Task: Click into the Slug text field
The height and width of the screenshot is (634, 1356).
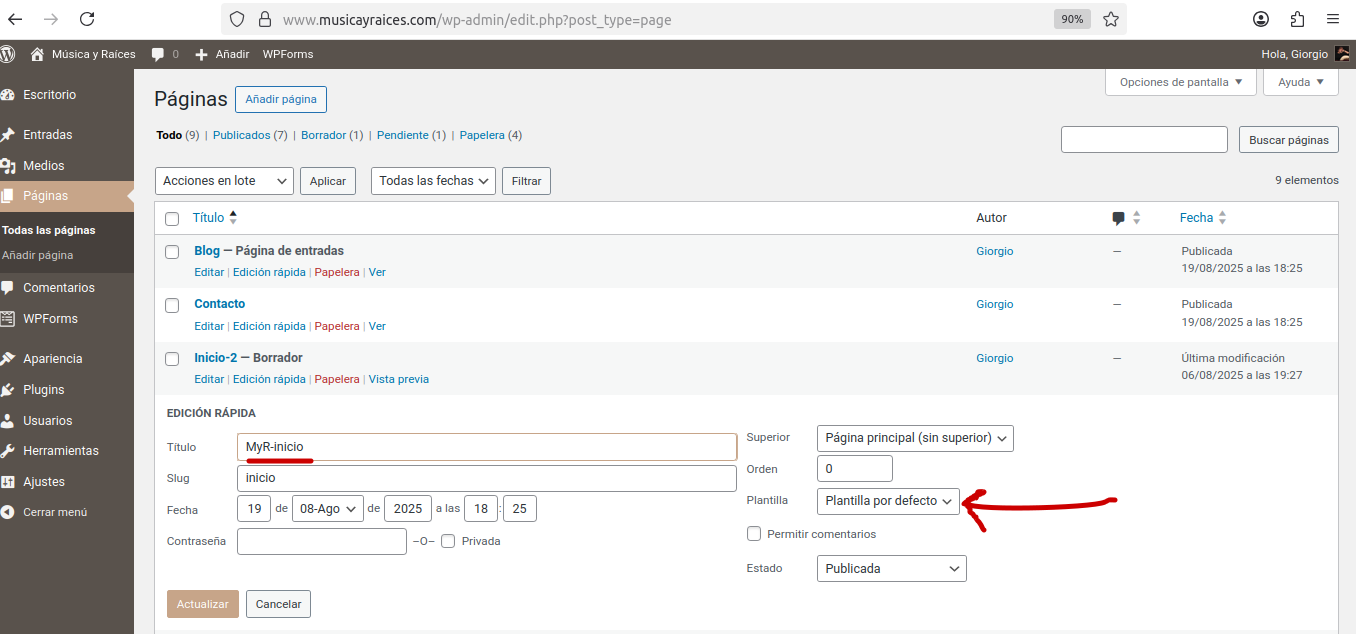Action: [x=486, y=478]
